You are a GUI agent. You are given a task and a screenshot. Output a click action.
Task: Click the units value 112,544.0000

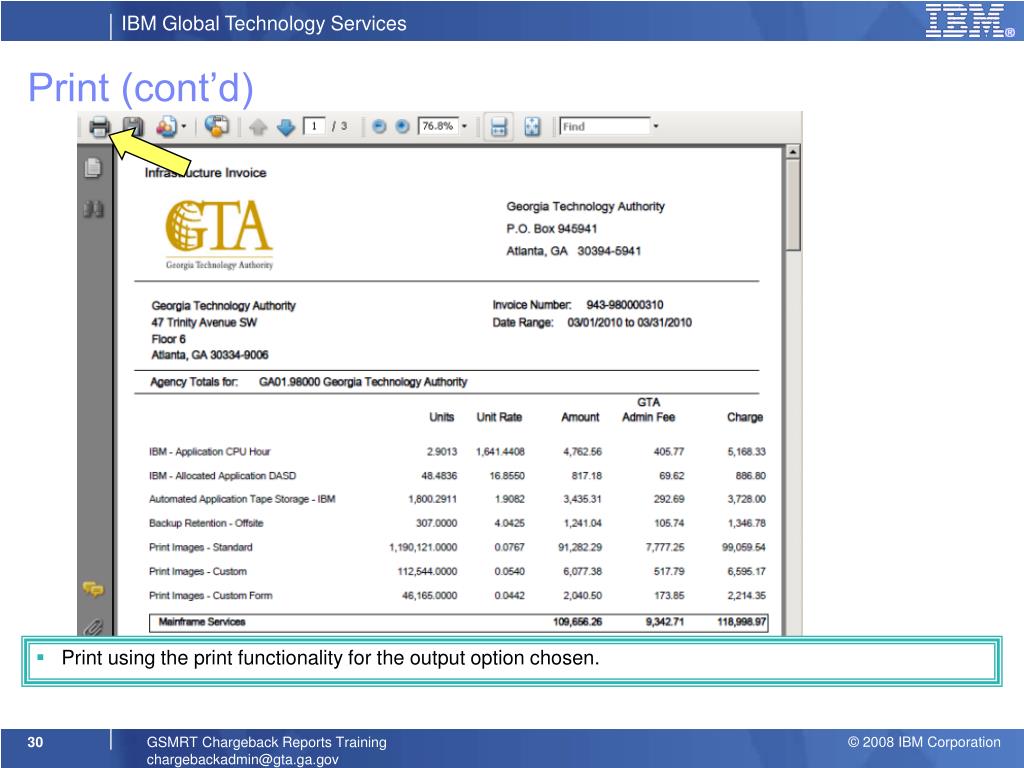[x=427, y=571]
